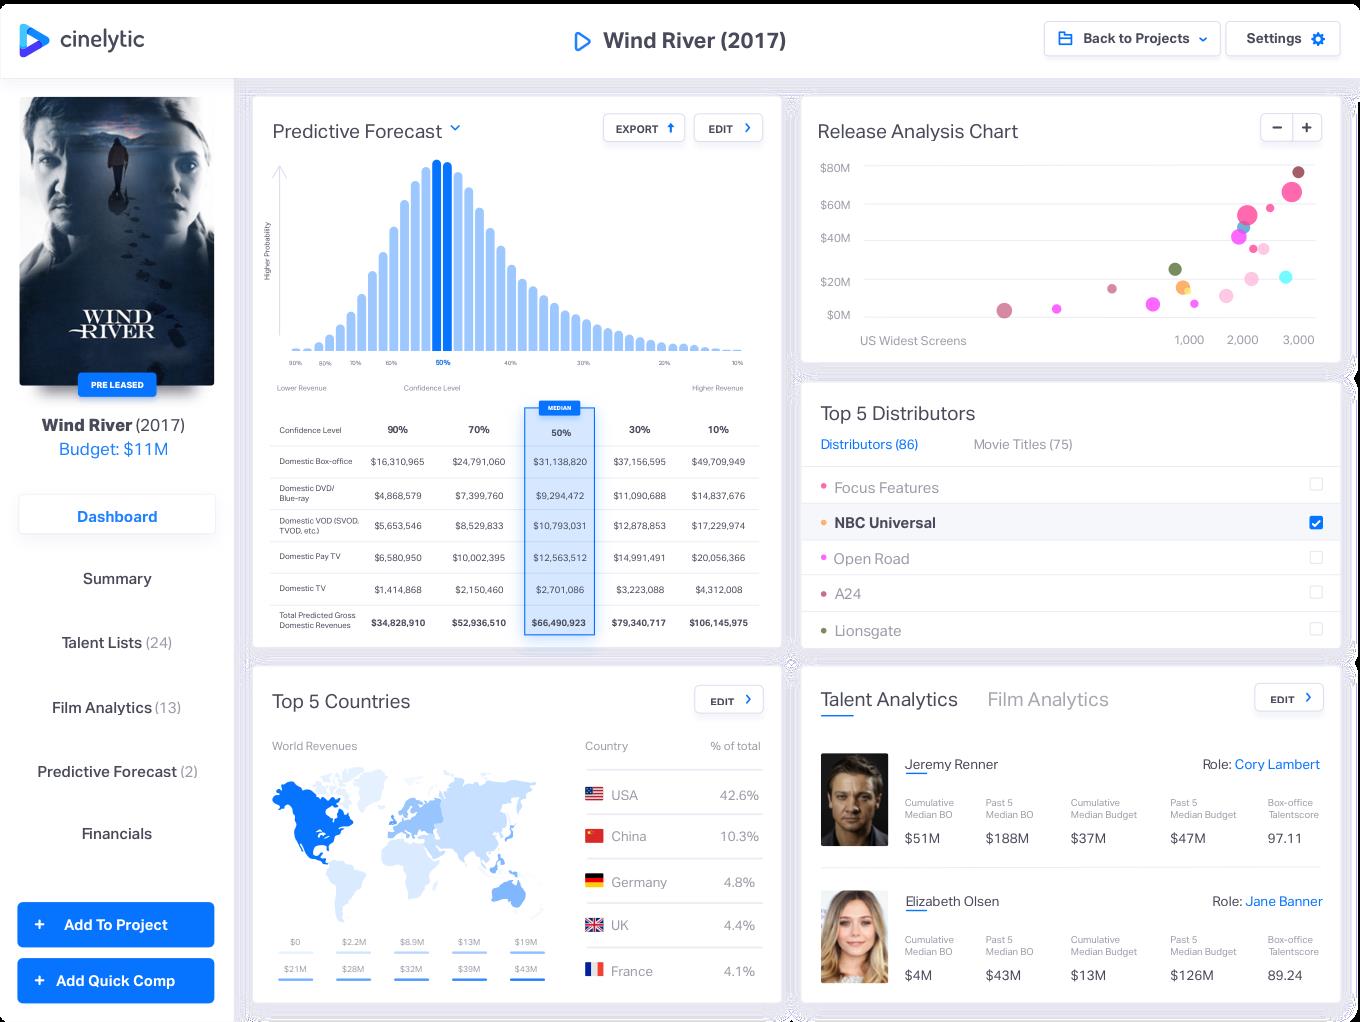Screen dimensions: 1360x1022
Task: Go to Summary in the sidebar
Action: click(117, 578)
